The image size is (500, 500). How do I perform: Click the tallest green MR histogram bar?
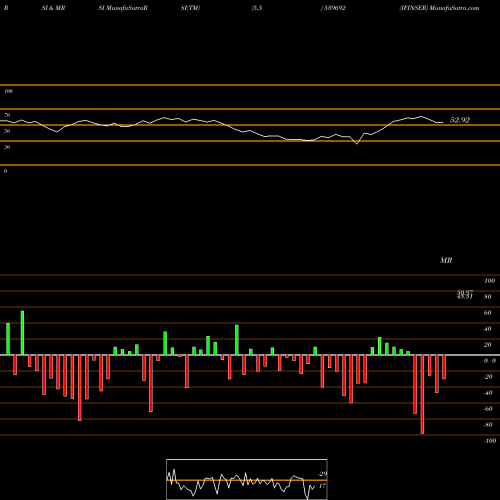click(x=22, y=333)
